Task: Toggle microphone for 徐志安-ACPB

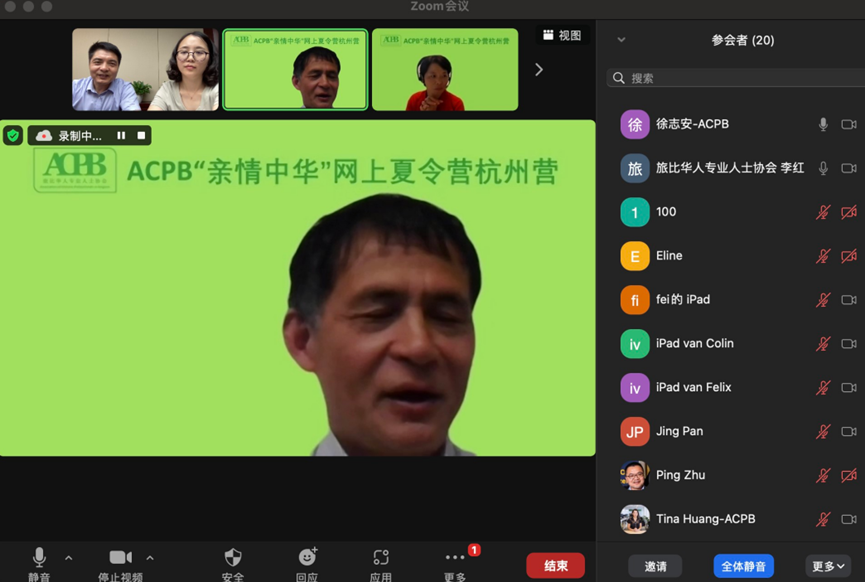Action: (823, 124)
